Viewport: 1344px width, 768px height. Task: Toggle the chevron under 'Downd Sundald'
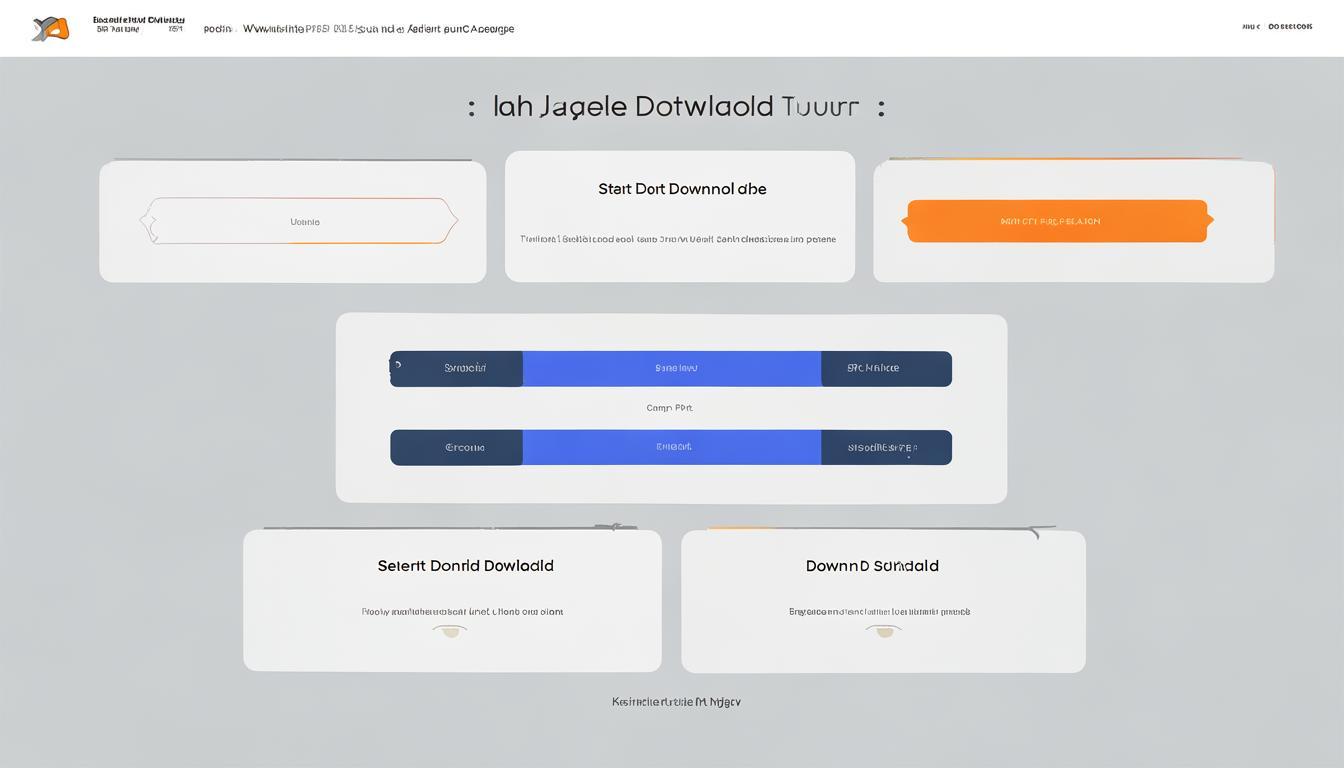(x=884, y=631)
